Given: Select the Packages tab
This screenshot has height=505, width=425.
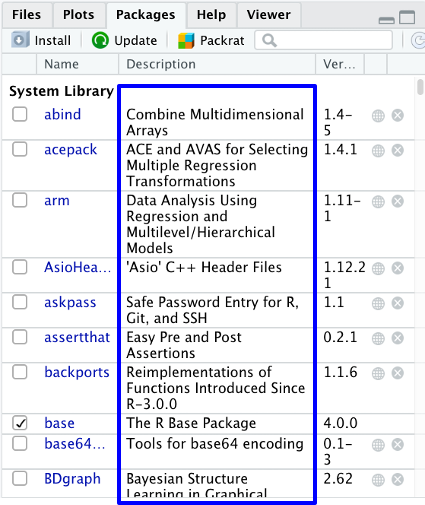Looking at the screenshot, I should click(146, 15).
